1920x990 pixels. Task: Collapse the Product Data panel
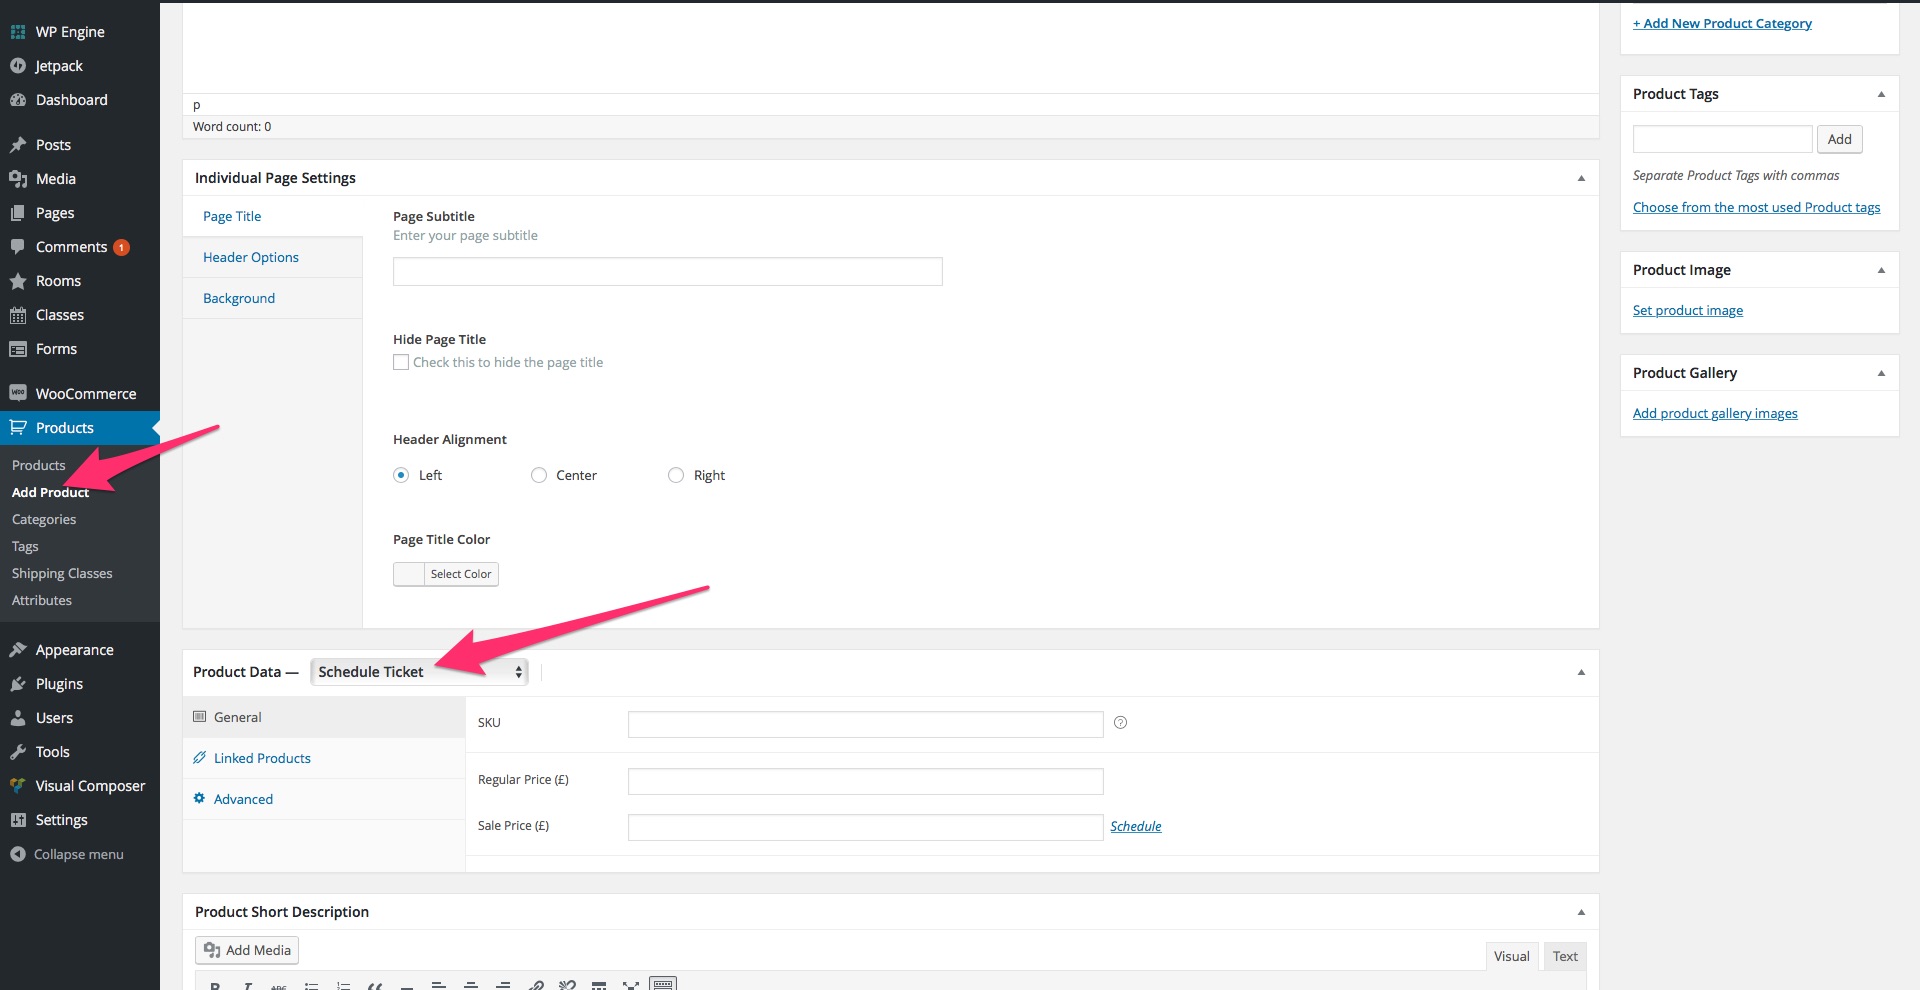click(x=1581, y=672)
